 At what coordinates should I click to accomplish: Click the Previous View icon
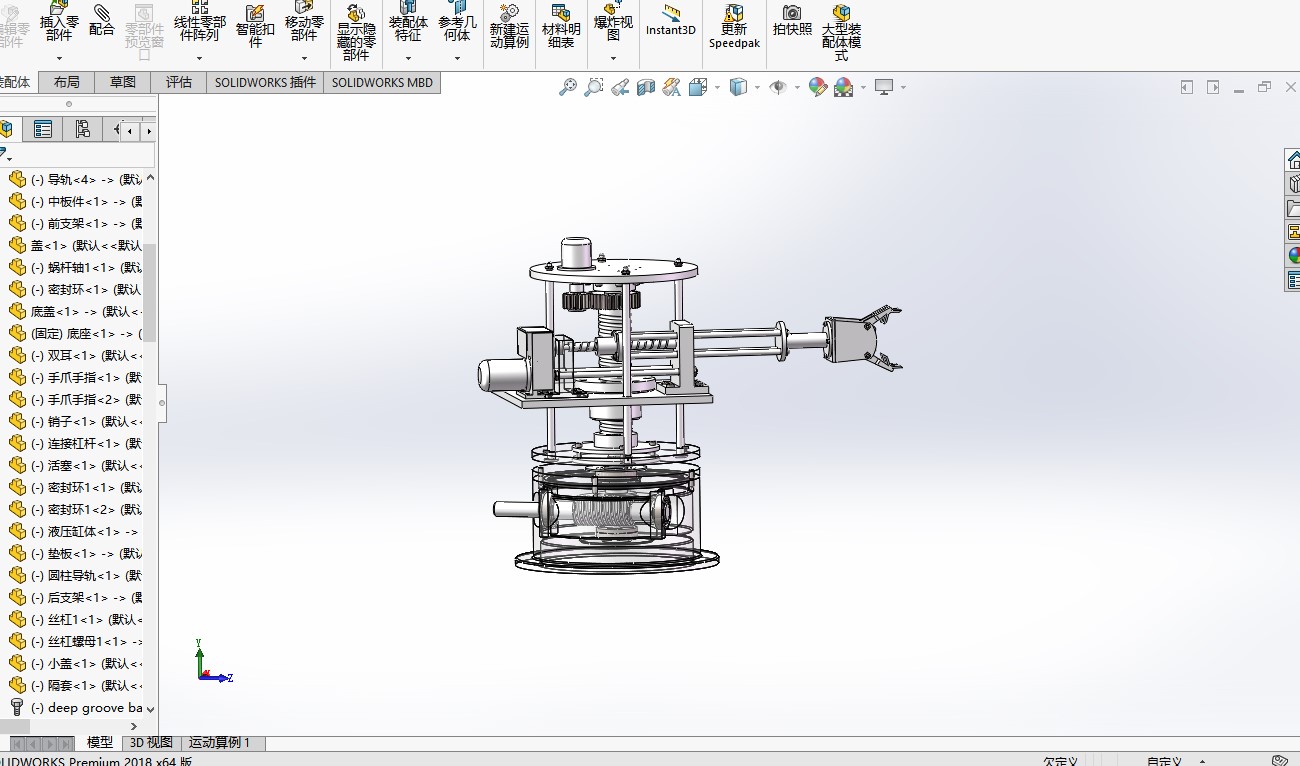tap(620, 87)
